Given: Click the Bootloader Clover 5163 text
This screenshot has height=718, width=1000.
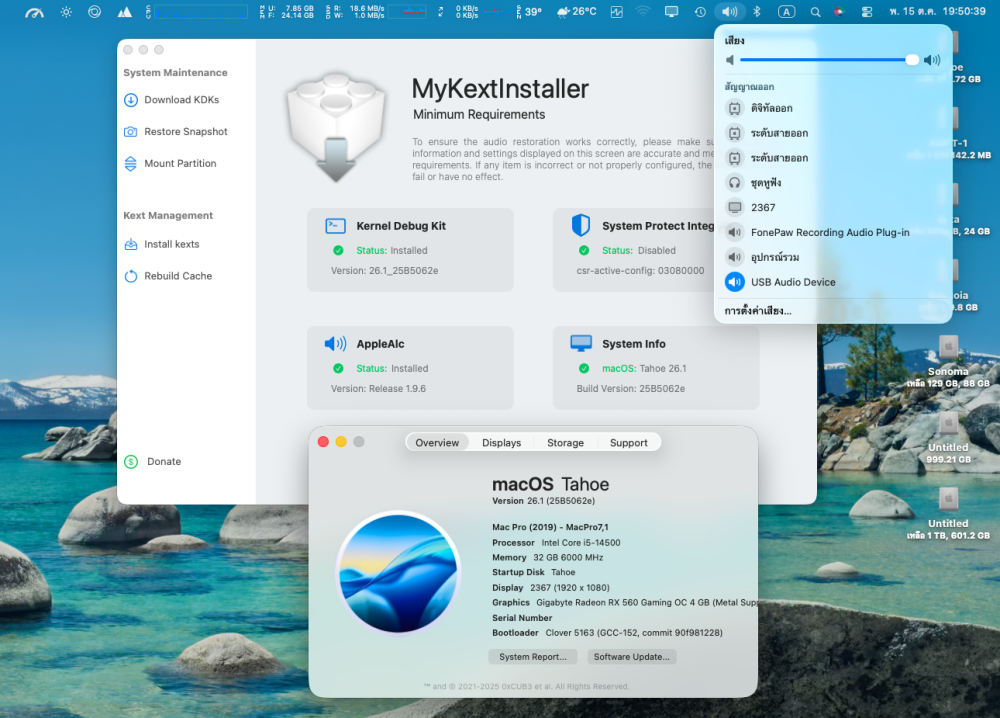Looking at the screenshot, I should click(x=607, y=633).
